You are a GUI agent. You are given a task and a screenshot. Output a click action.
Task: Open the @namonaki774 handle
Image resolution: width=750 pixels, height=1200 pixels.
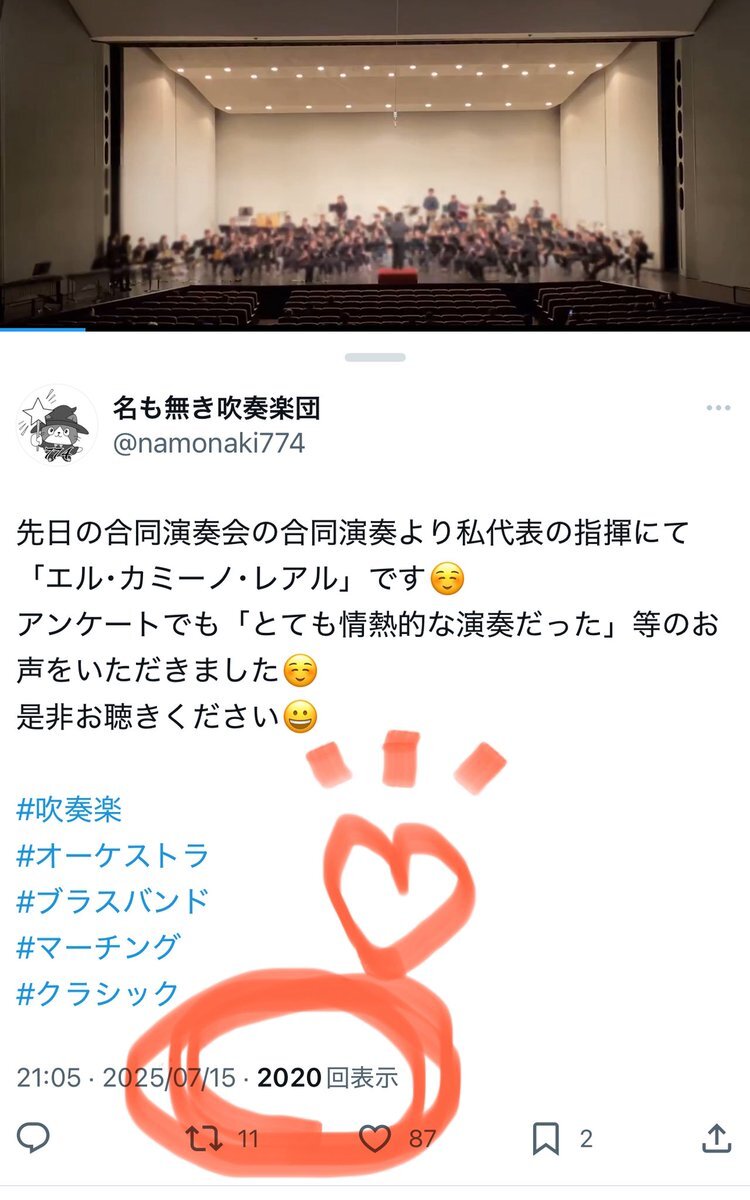click(209, 443)
